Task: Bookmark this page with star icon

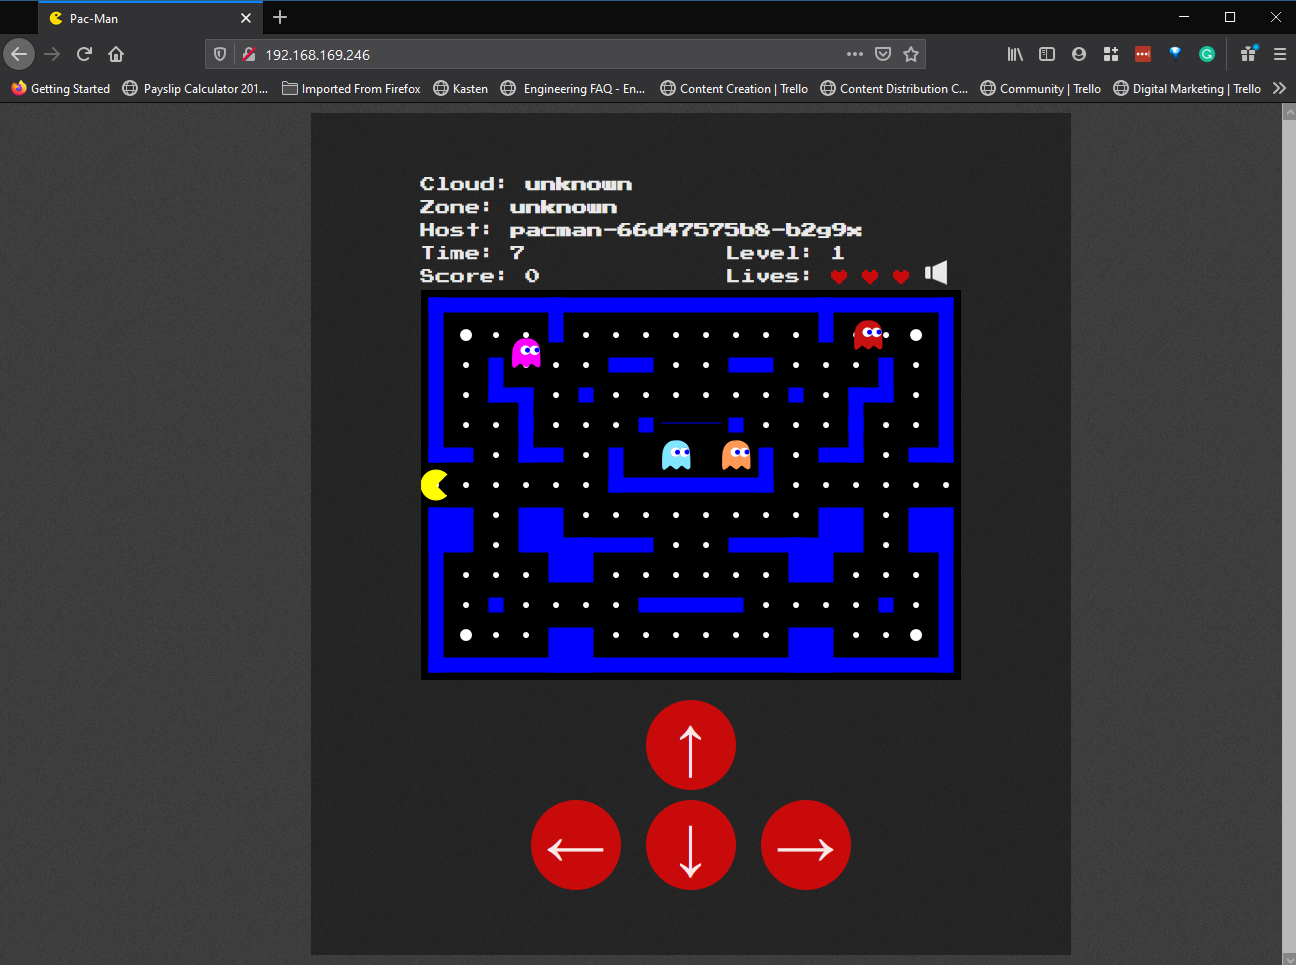Action: coord(911,54)
